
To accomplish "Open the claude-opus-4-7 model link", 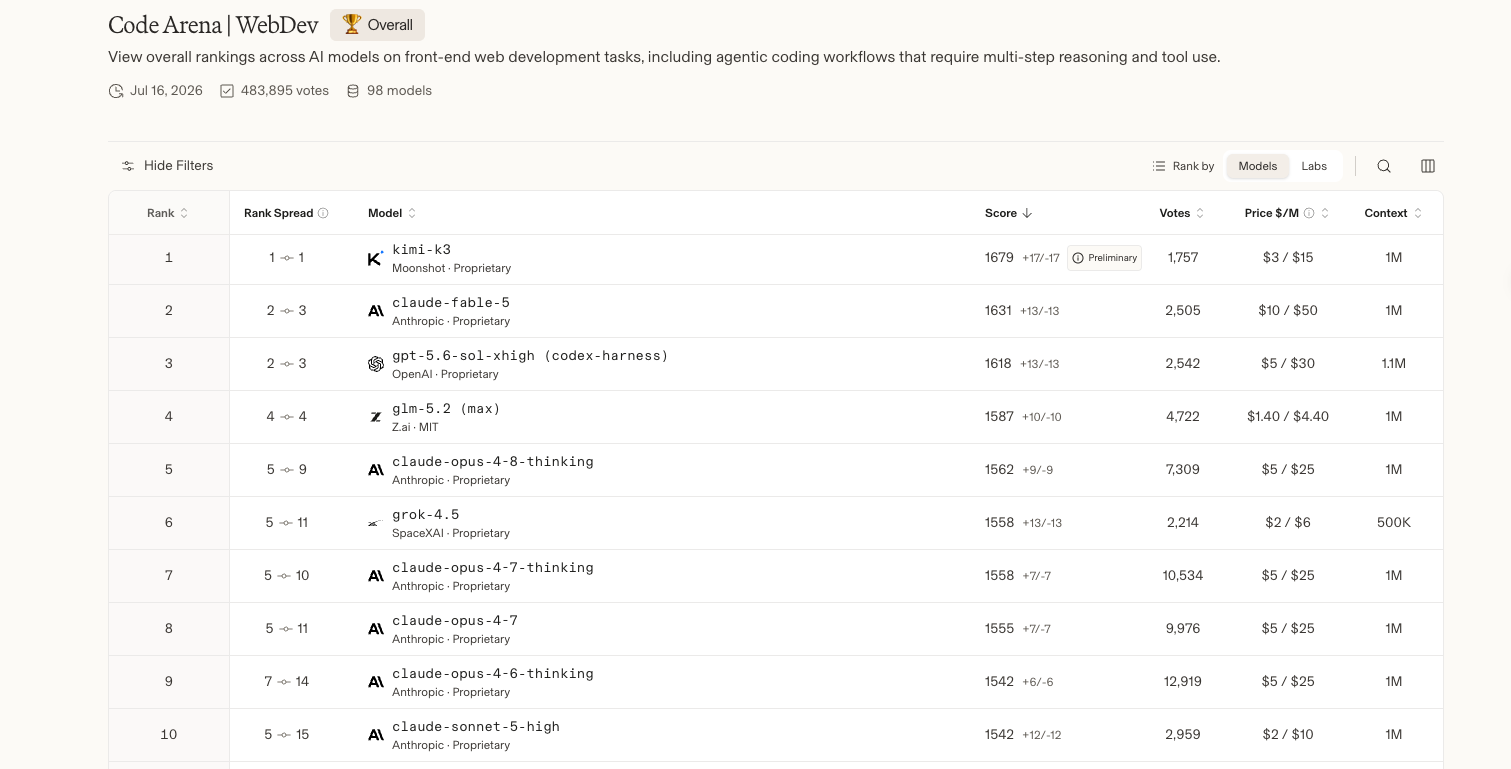I will click(x=455, y=621).
